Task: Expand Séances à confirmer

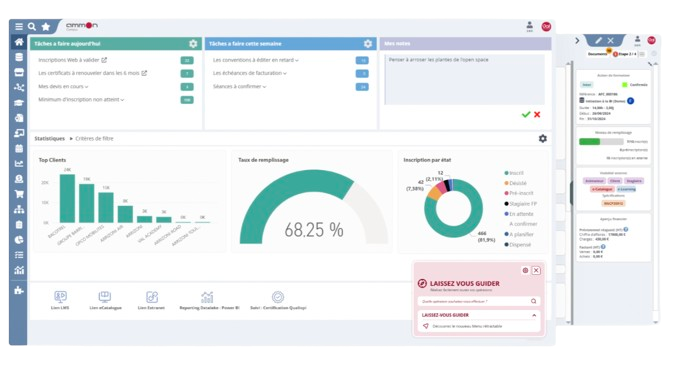Action: pyautogui.click(x=239, y=87)
